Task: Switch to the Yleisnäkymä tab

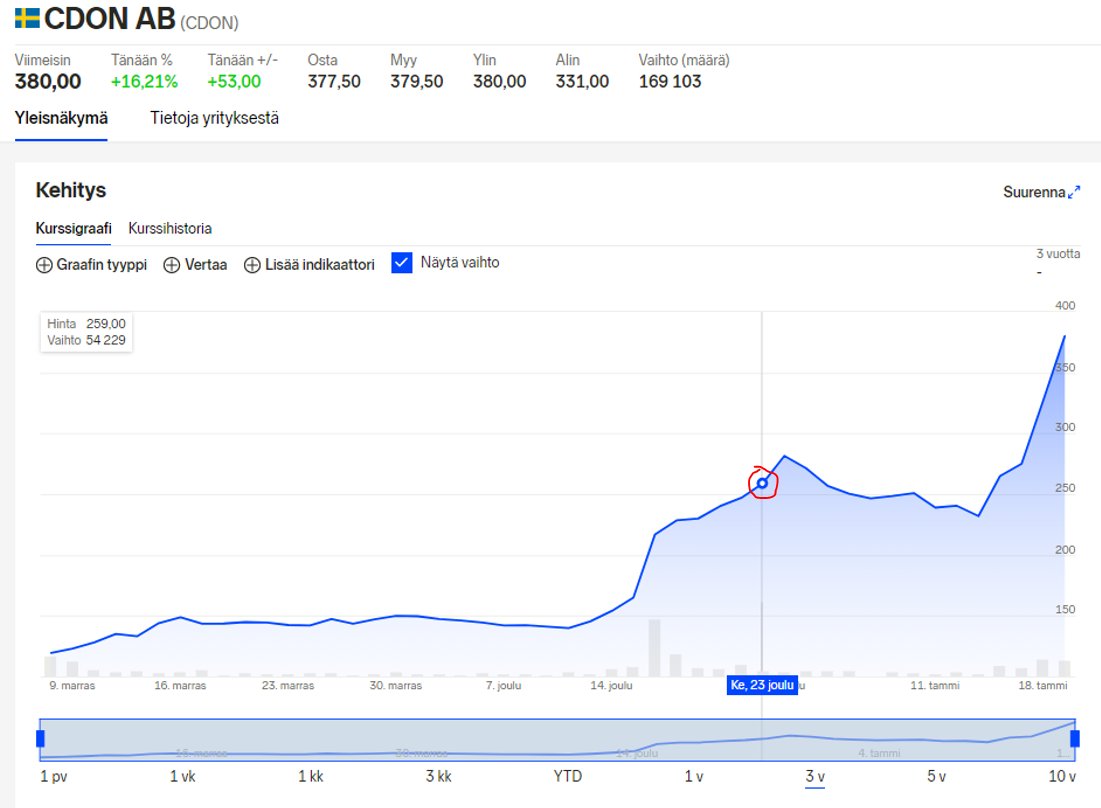Action: coord(61,118)
